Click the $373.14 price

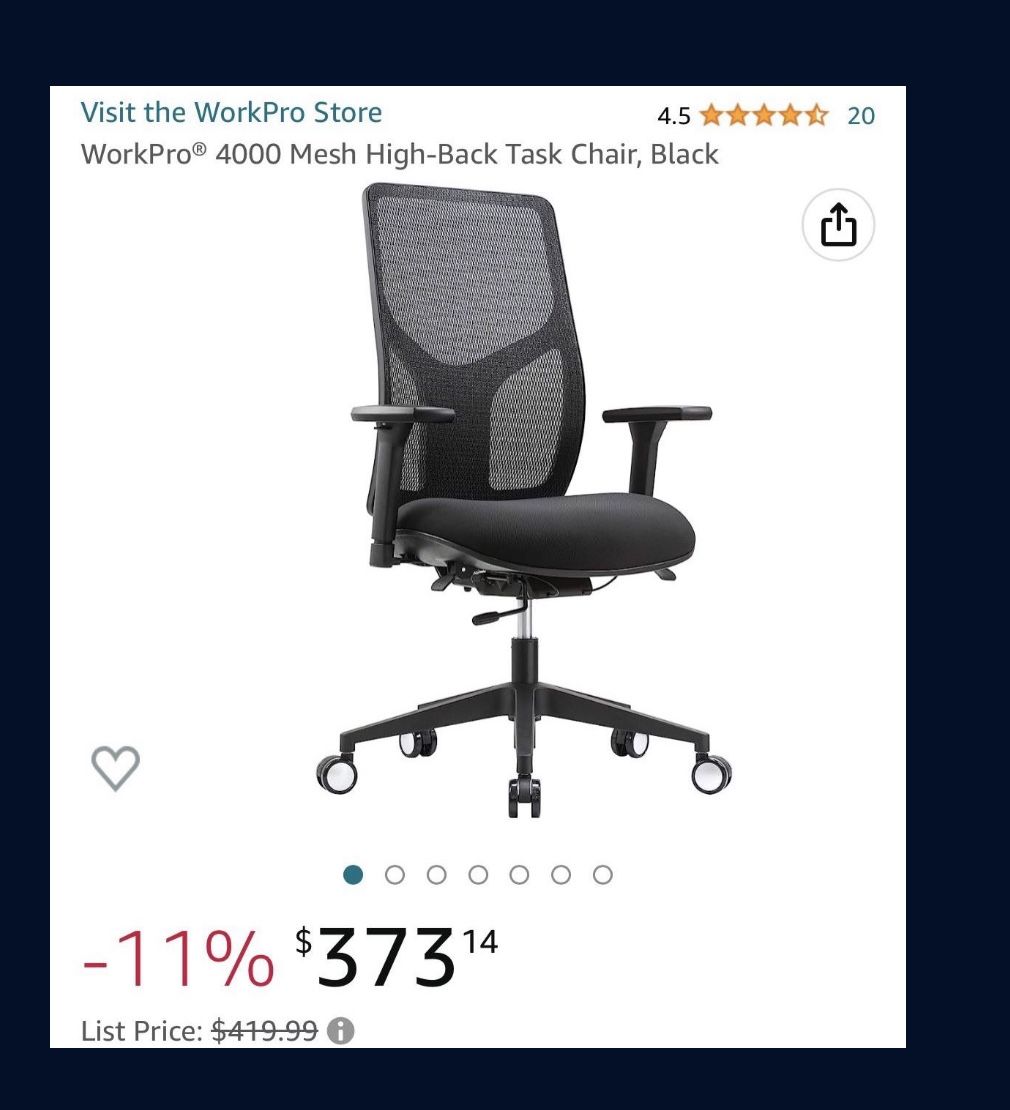coord(396,956)
